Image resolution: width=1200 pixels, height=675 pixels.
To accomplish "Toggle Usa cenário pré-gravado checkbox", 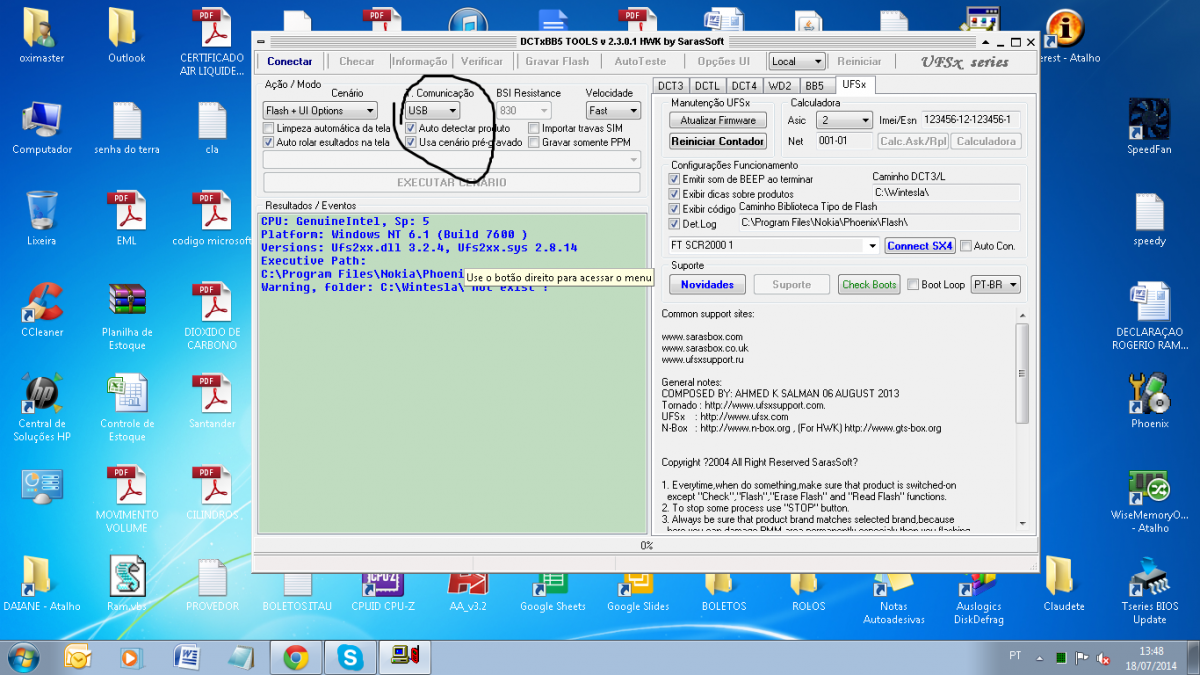I will click(x=411, y=142).
